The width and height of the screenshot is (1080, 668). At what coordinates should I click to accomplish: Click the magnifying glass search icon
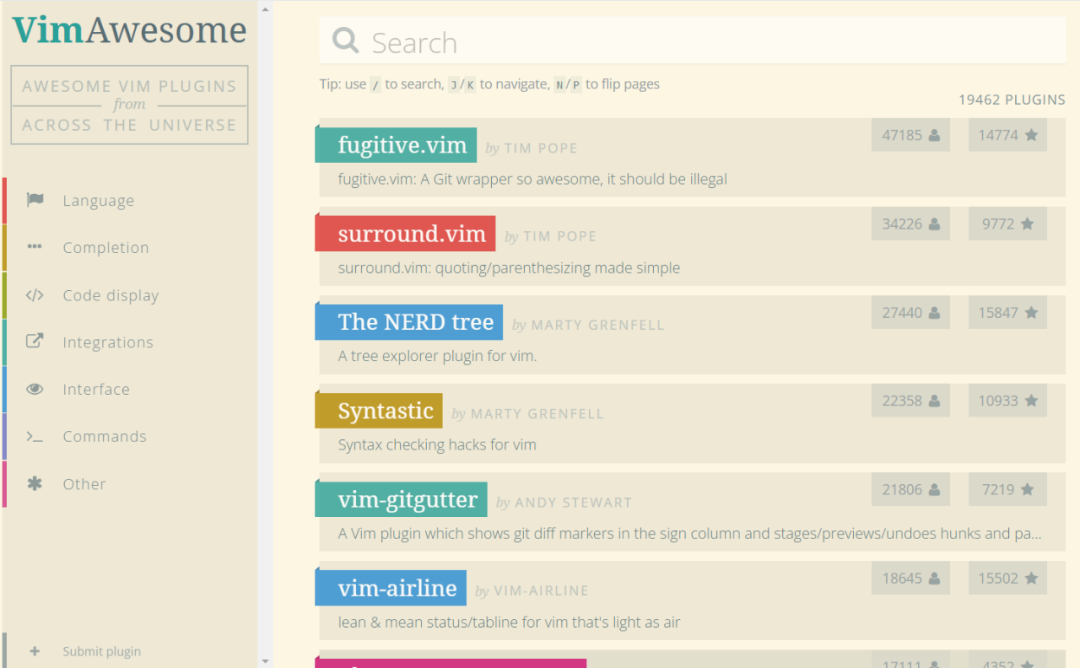coord(345,41)
